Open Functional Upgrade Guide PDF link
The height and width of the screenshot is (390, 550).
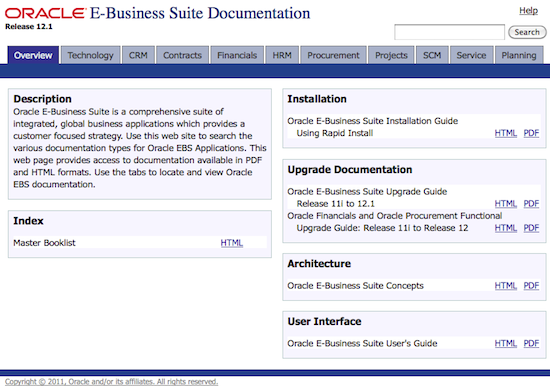pyautogui.click(x=531, y=228)
